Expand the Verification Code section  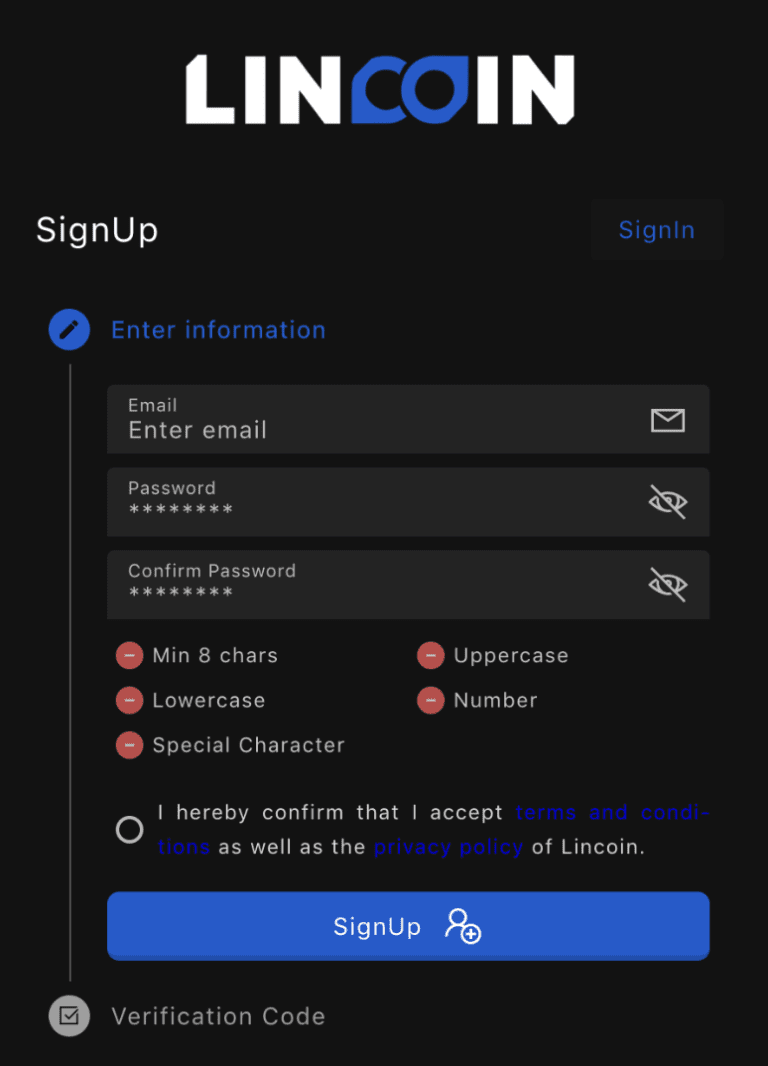click(x=218, y=1016)
